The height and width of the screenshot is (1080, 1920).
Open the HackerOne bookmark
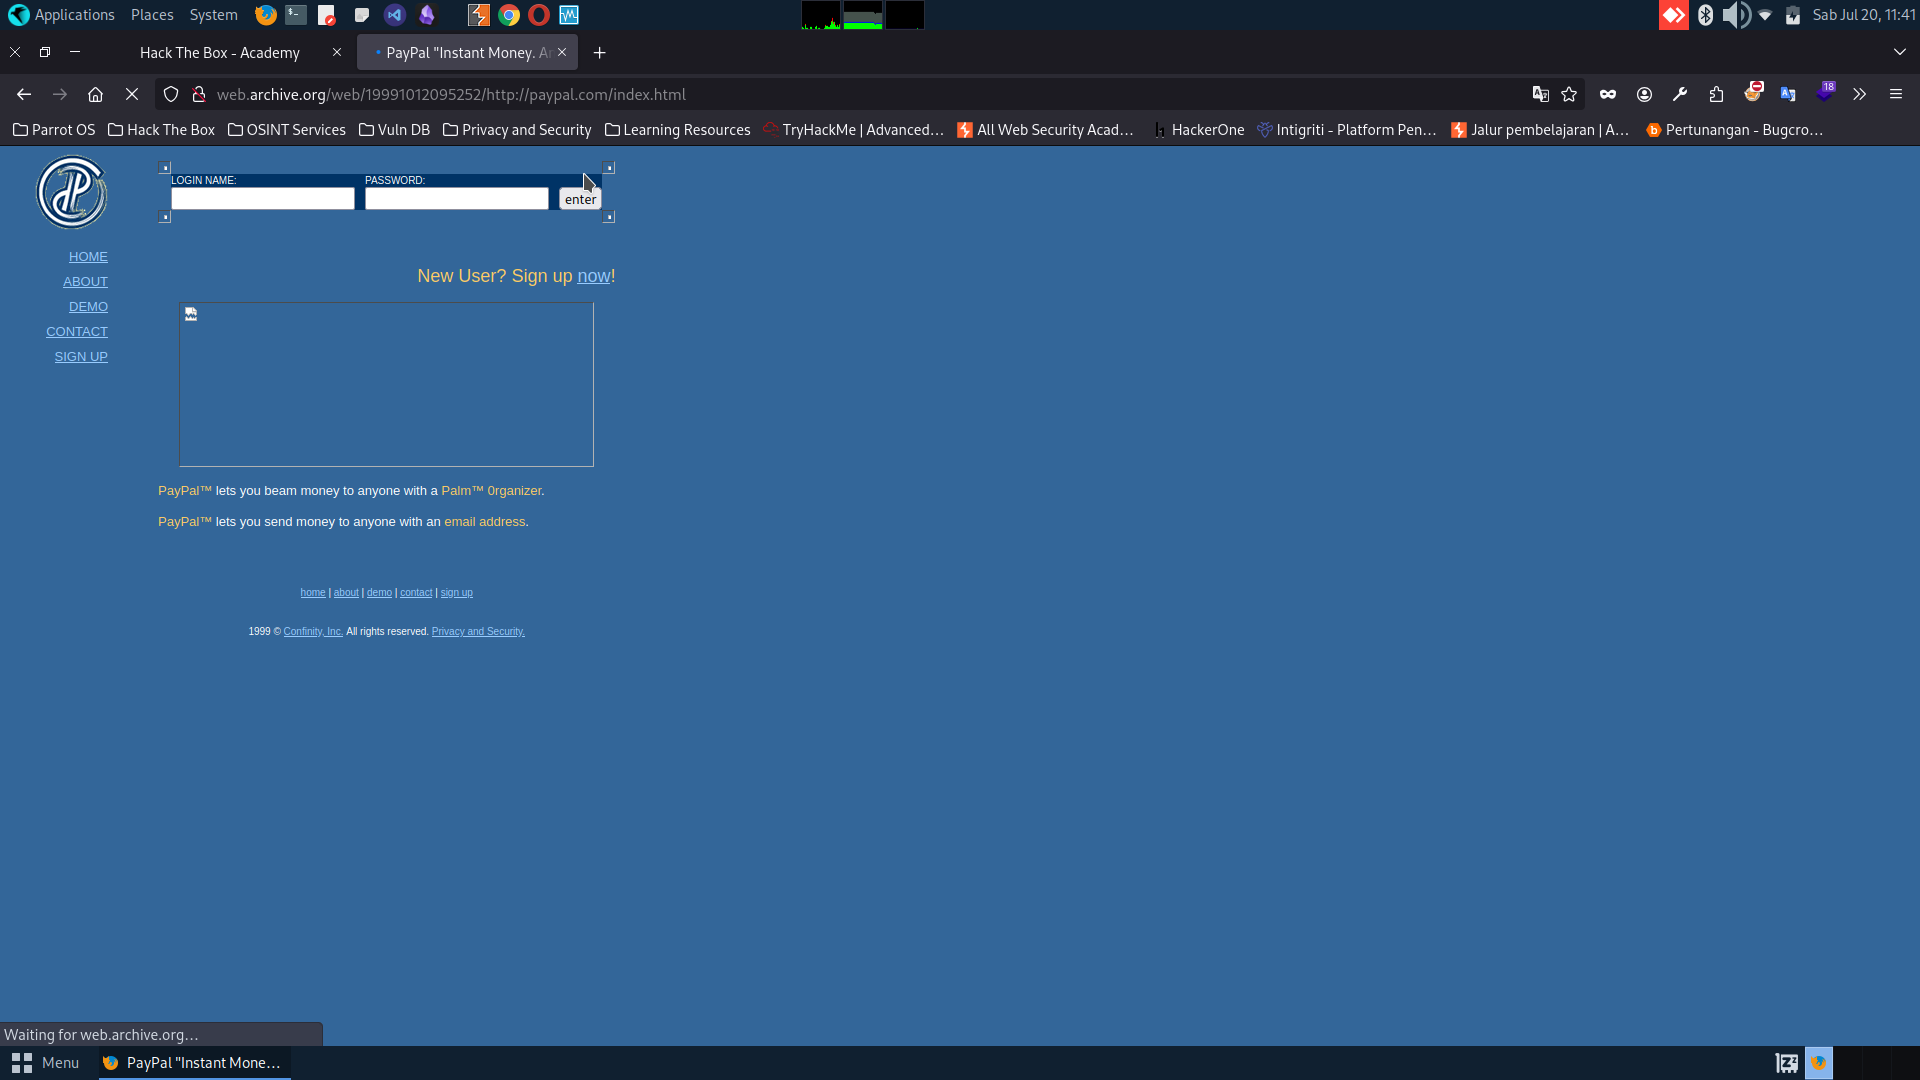point(1198,130)
